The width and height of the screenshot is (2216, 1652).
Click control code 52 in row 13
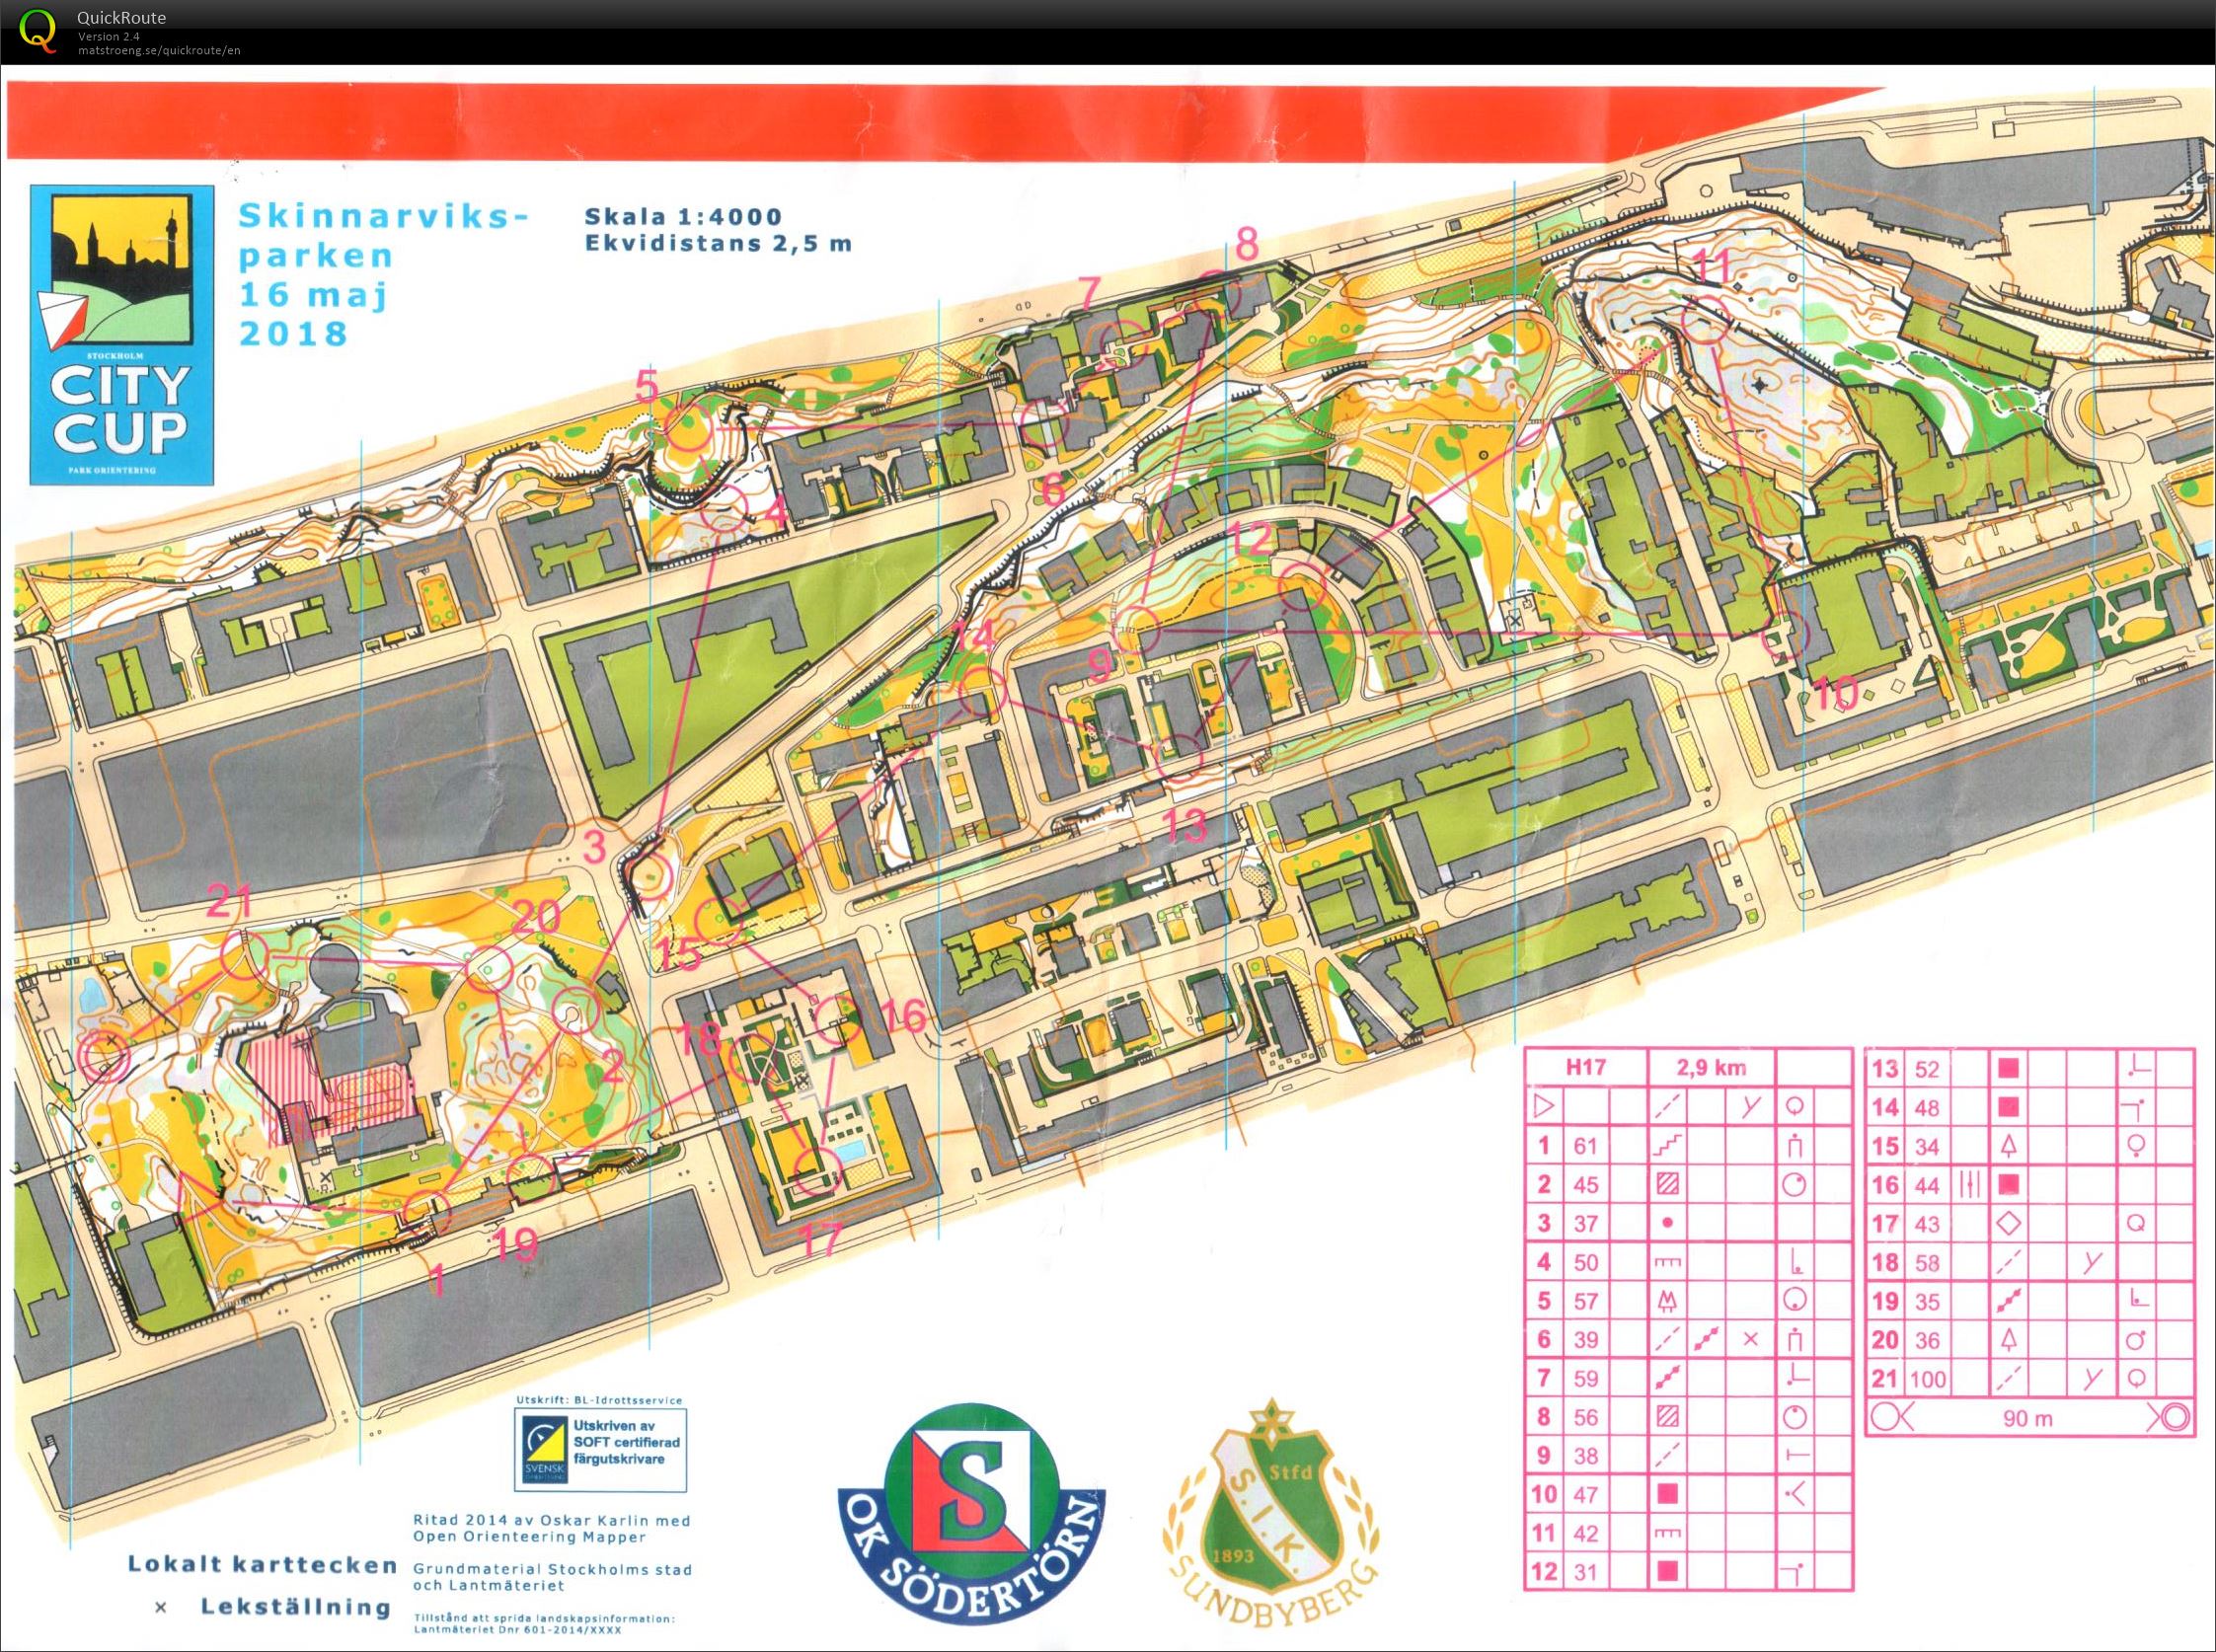(1927, 1069)
